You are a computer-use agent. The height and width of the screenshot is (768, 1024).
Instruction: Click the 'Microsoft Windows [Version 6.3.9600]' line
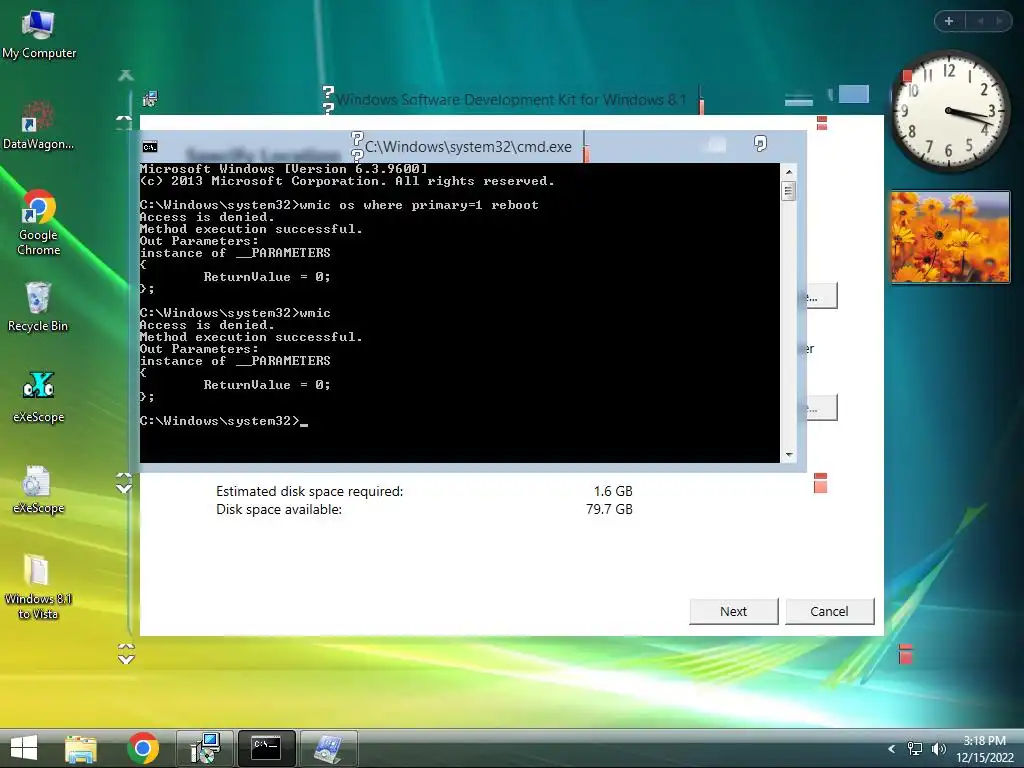[x=283, y=169]
